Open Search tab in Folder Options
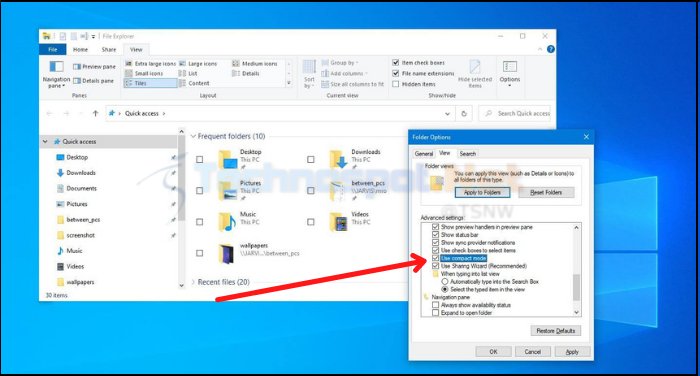The height and width of the screenshot is (376, 700). click(467, 154)
